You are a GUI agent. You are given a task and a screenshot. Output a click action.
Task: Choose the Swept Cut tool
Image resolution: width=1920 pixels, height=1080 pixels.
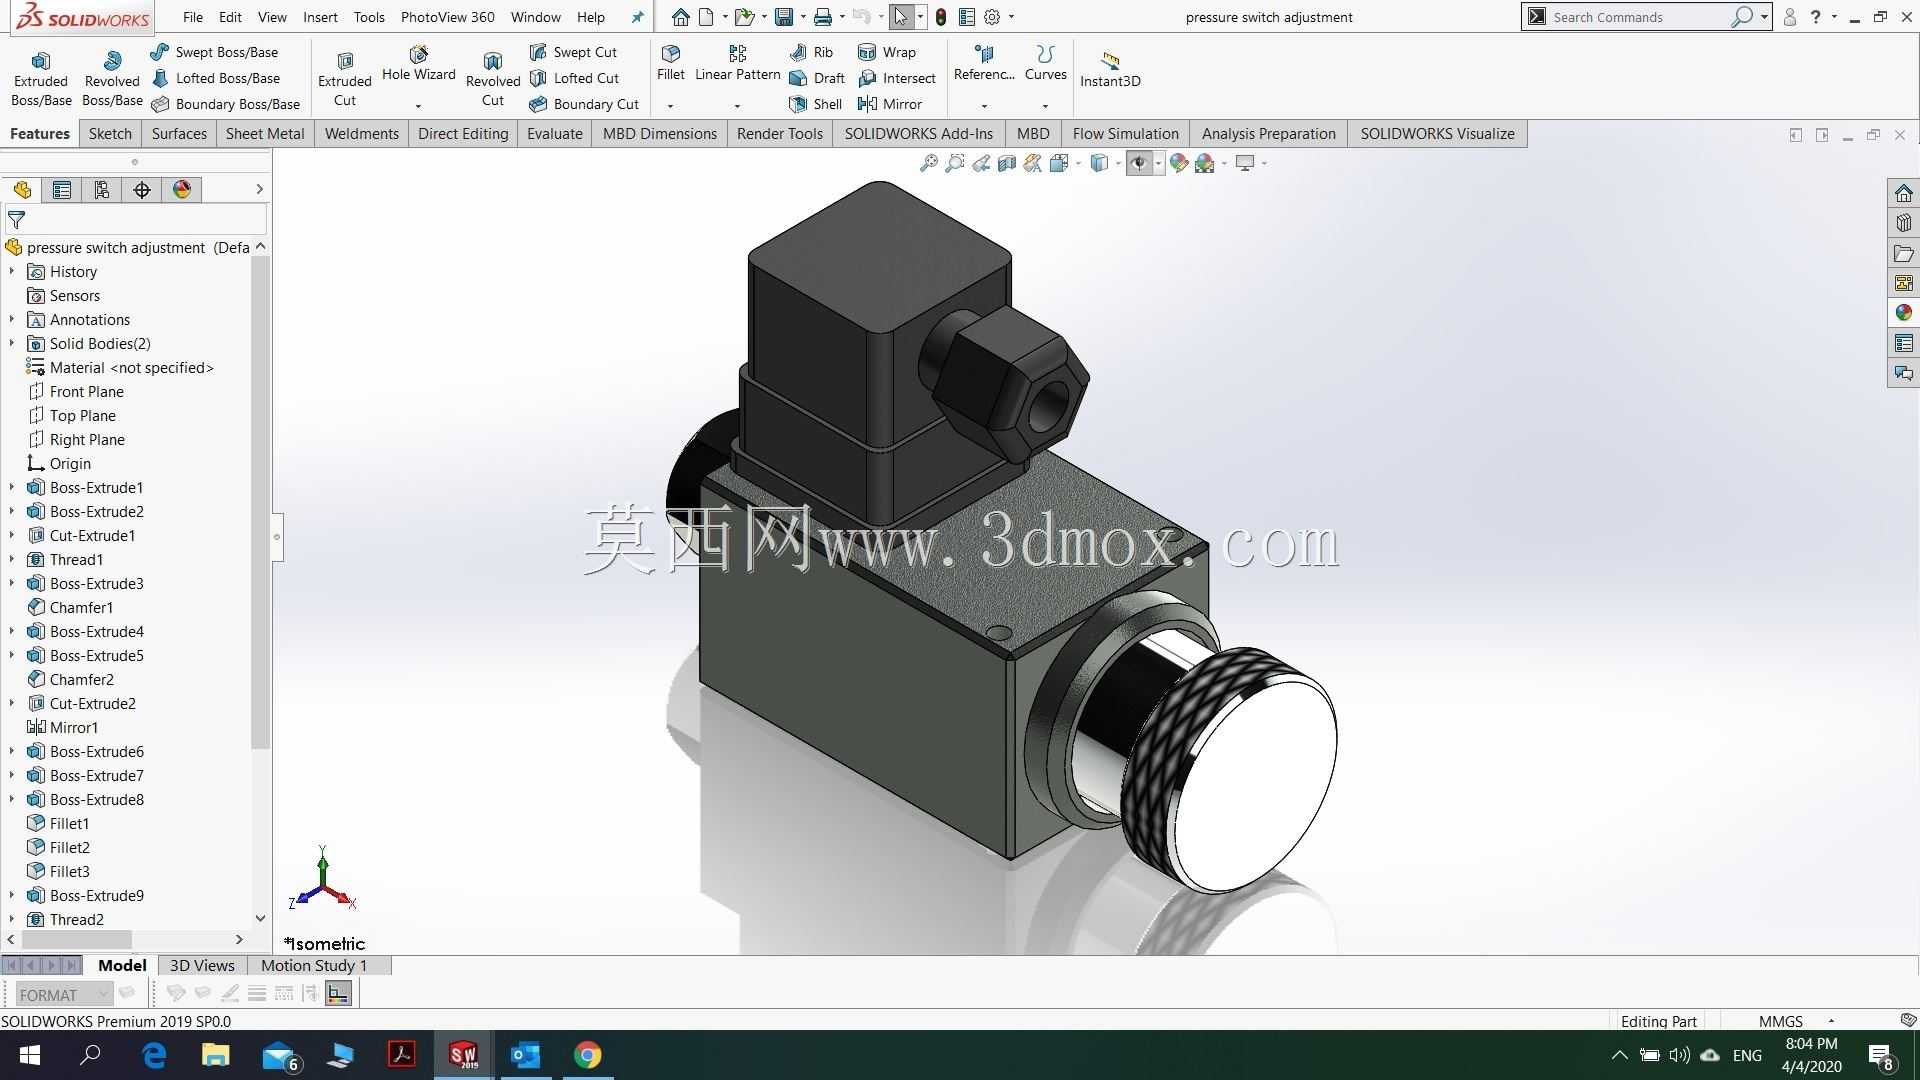[574, 52]
